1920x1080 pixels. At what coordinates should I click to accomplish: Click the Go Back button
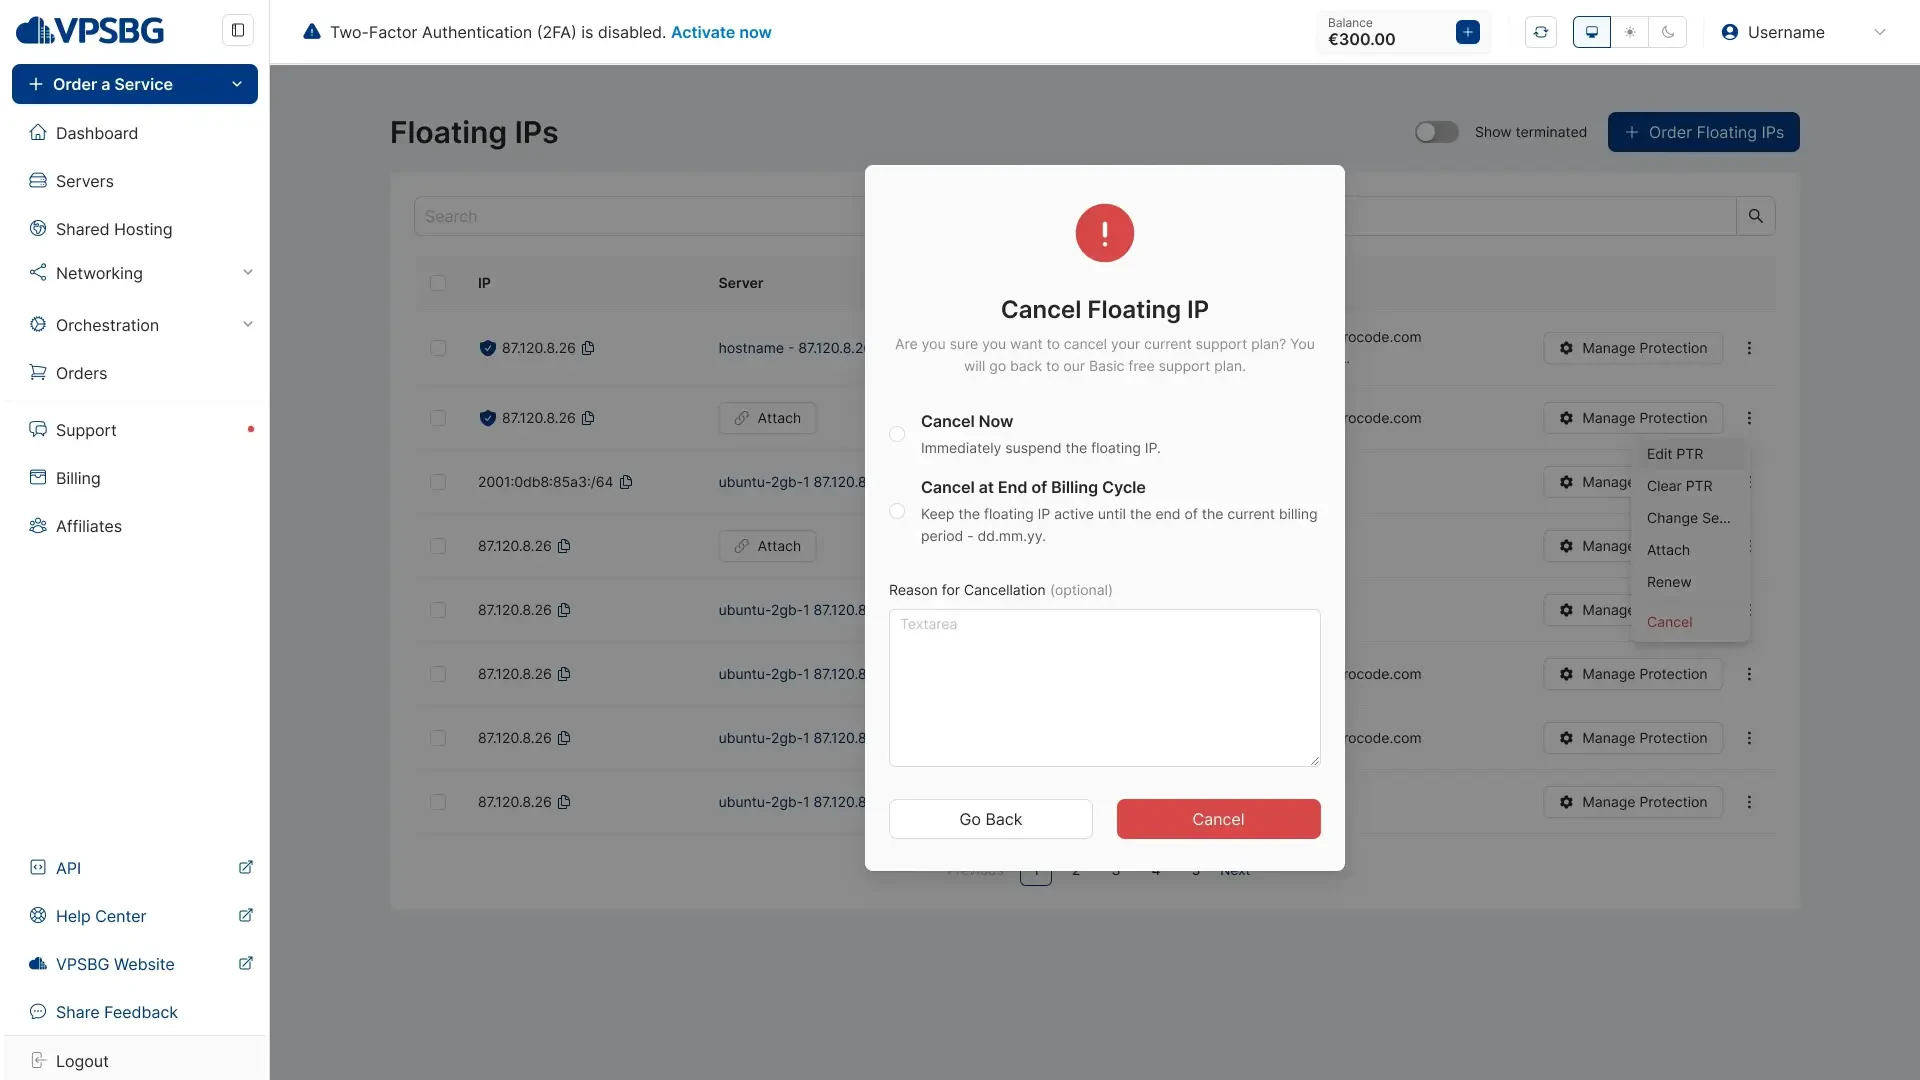click(x=990, y=819)
